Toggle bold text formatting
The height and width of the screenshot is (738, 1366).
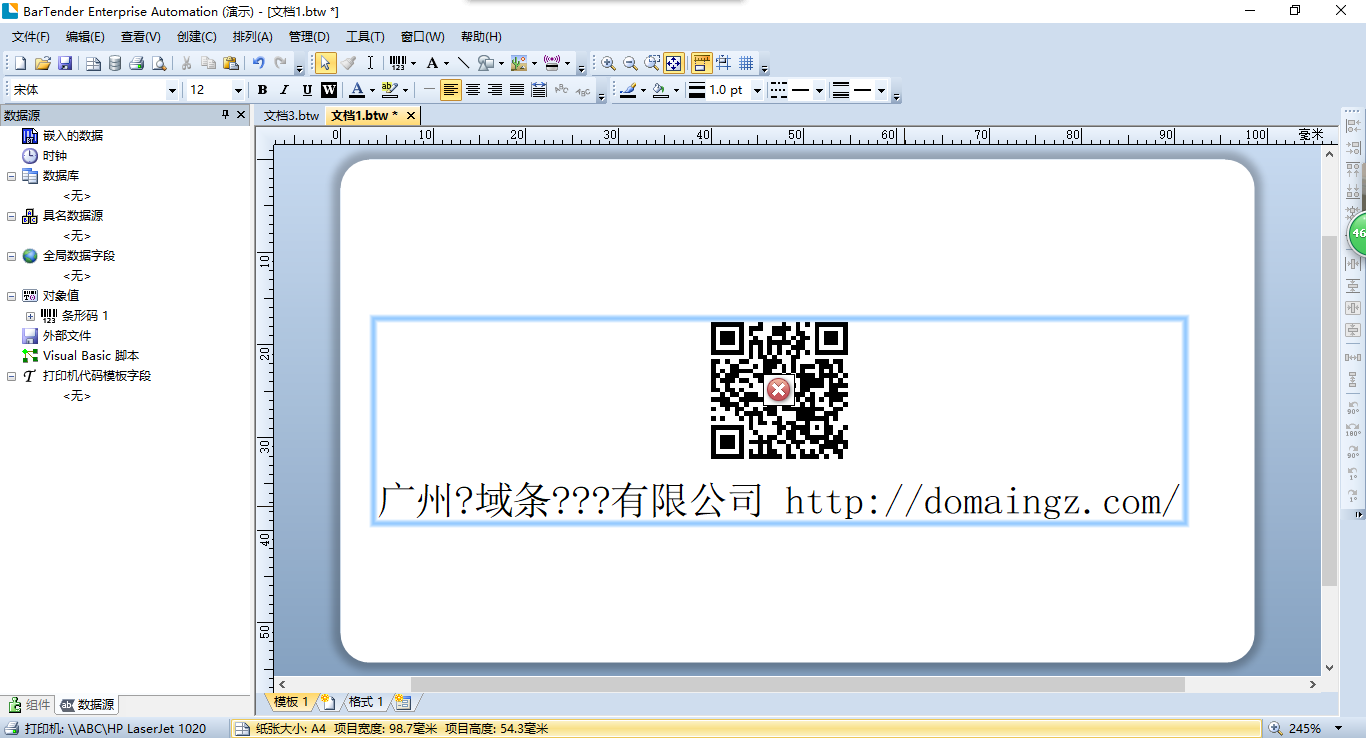tap(262, 90)
